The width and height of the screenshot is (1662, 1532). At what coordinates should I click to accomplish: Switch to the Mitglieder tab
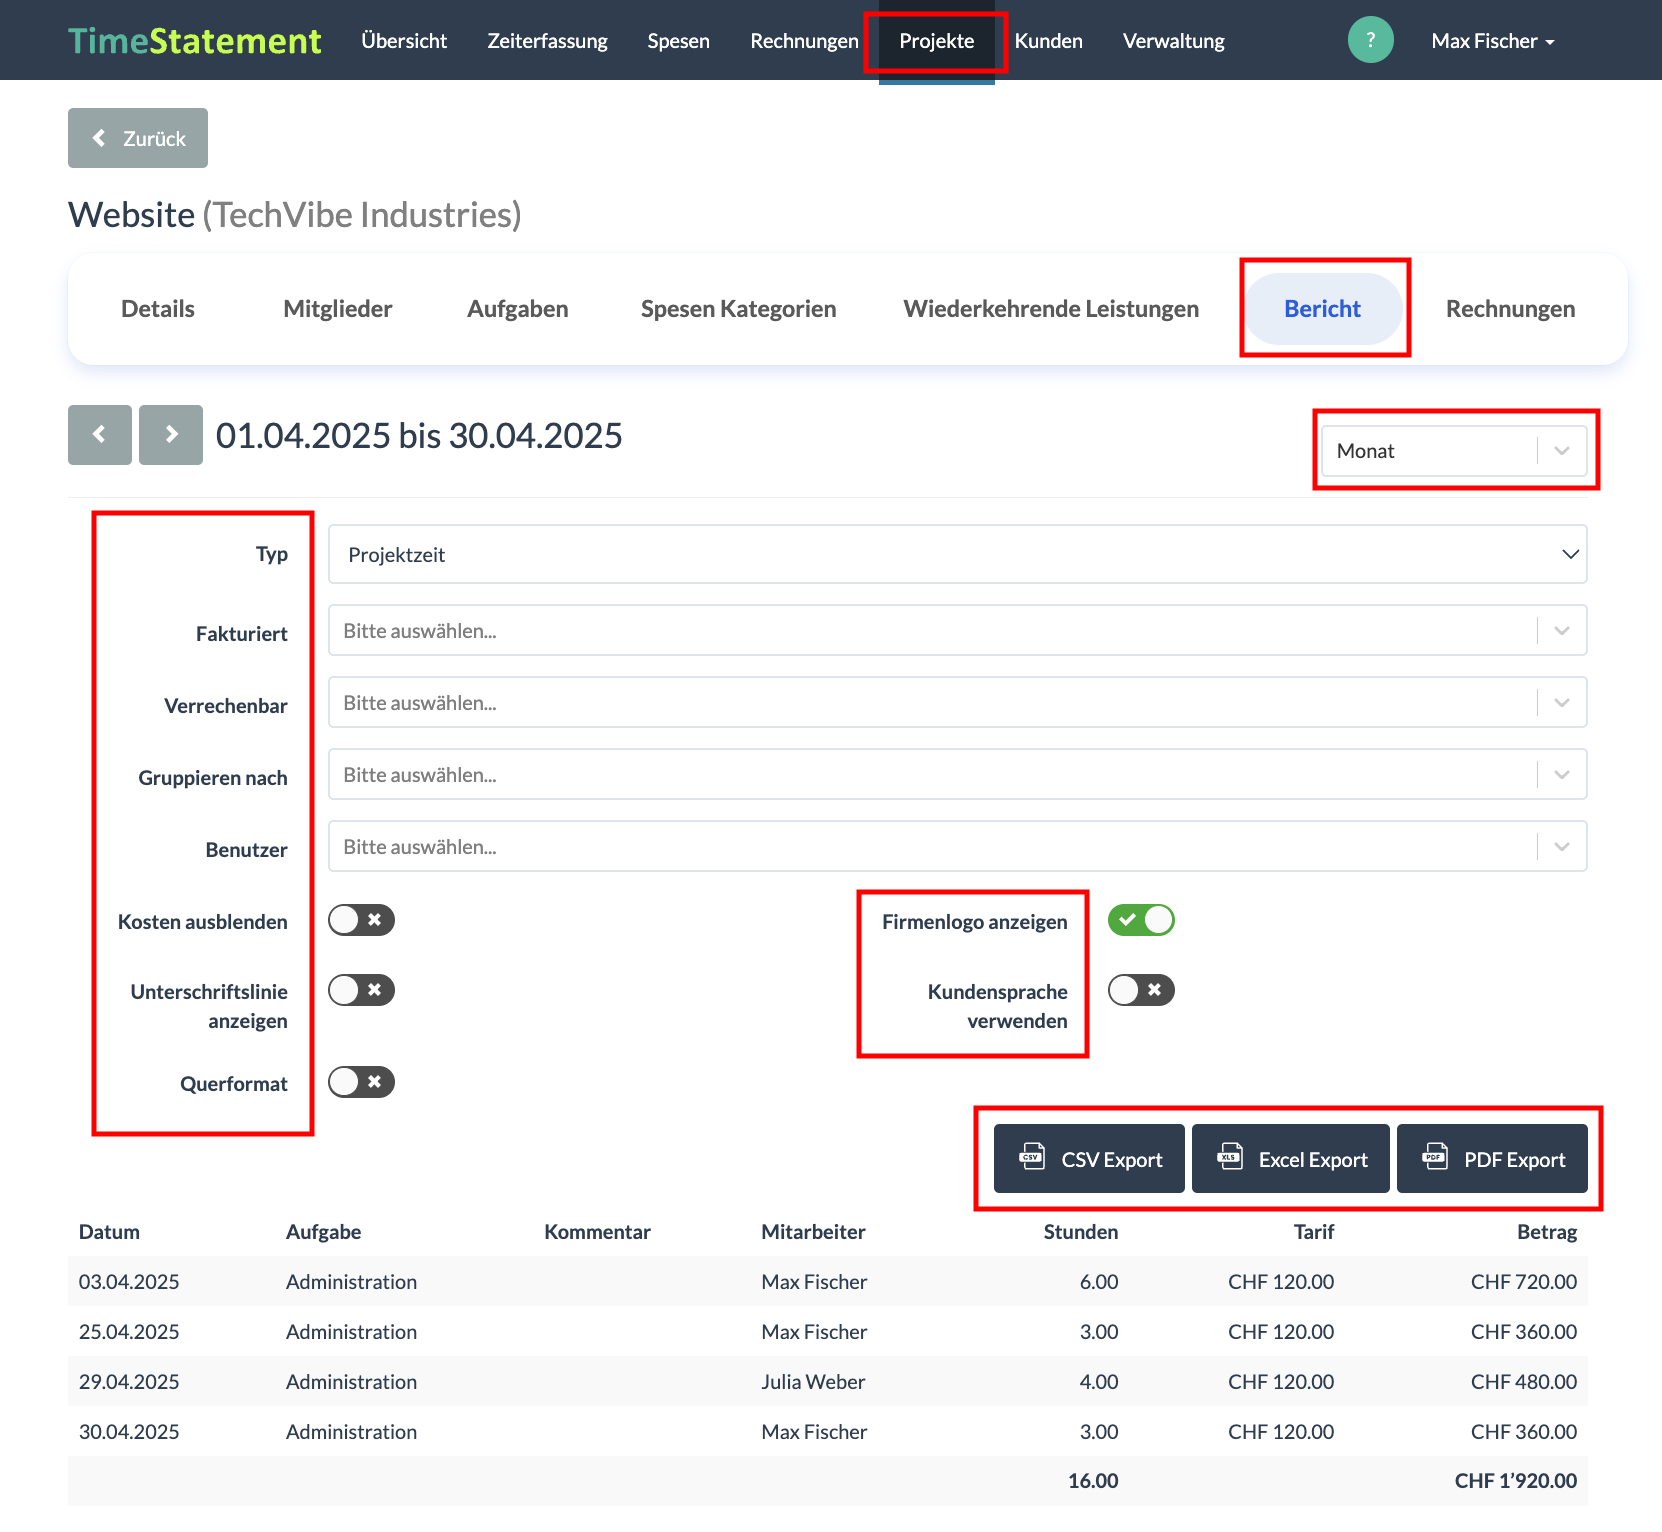(338, 309)
